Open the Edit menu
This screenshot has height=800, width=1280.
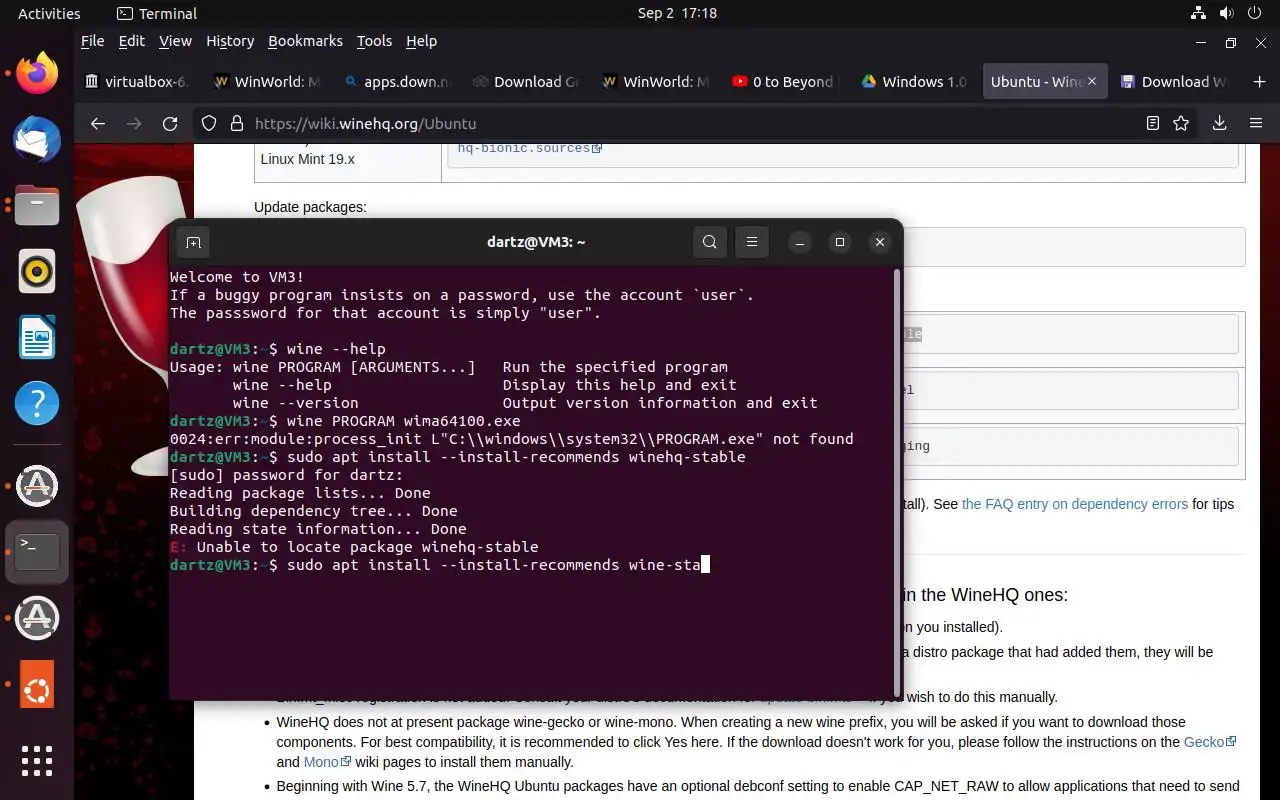(131, 41)
